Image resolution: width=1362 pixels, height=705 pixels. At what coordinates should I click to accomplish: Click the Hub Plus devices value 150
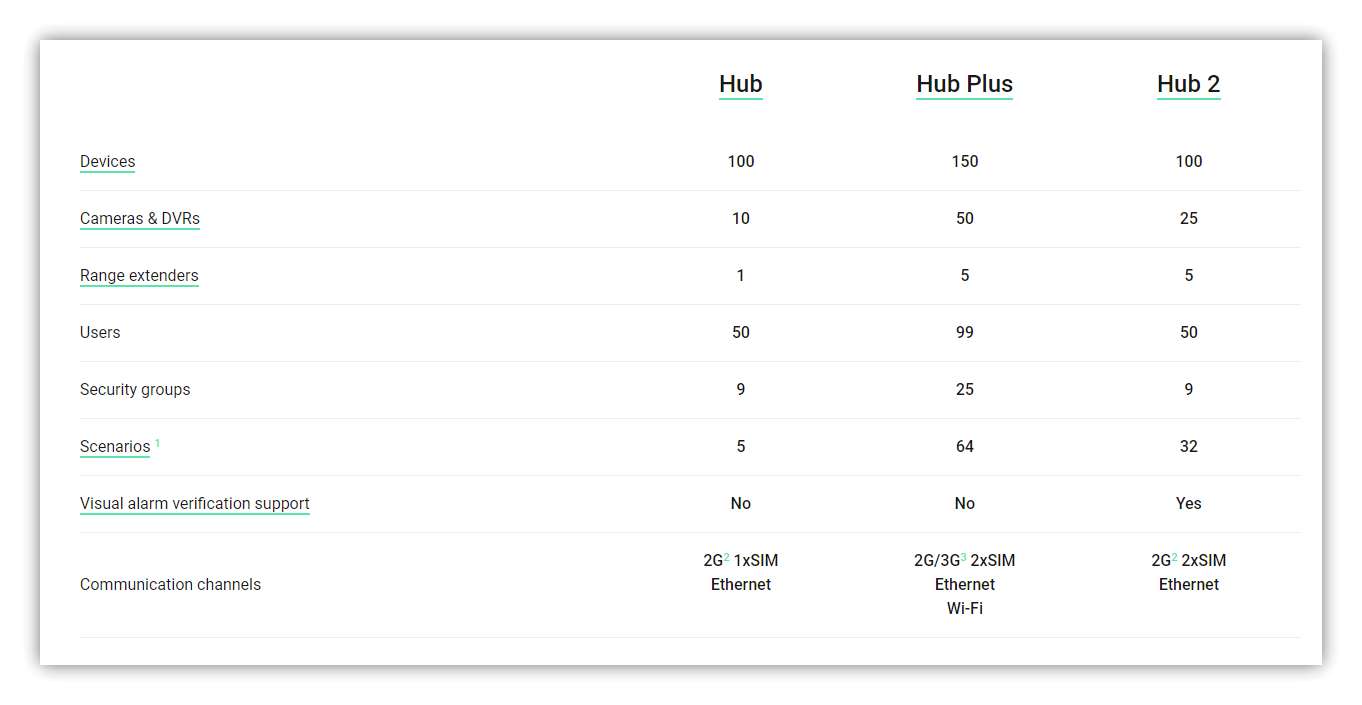pyautogui.click(x=964, y=161)
